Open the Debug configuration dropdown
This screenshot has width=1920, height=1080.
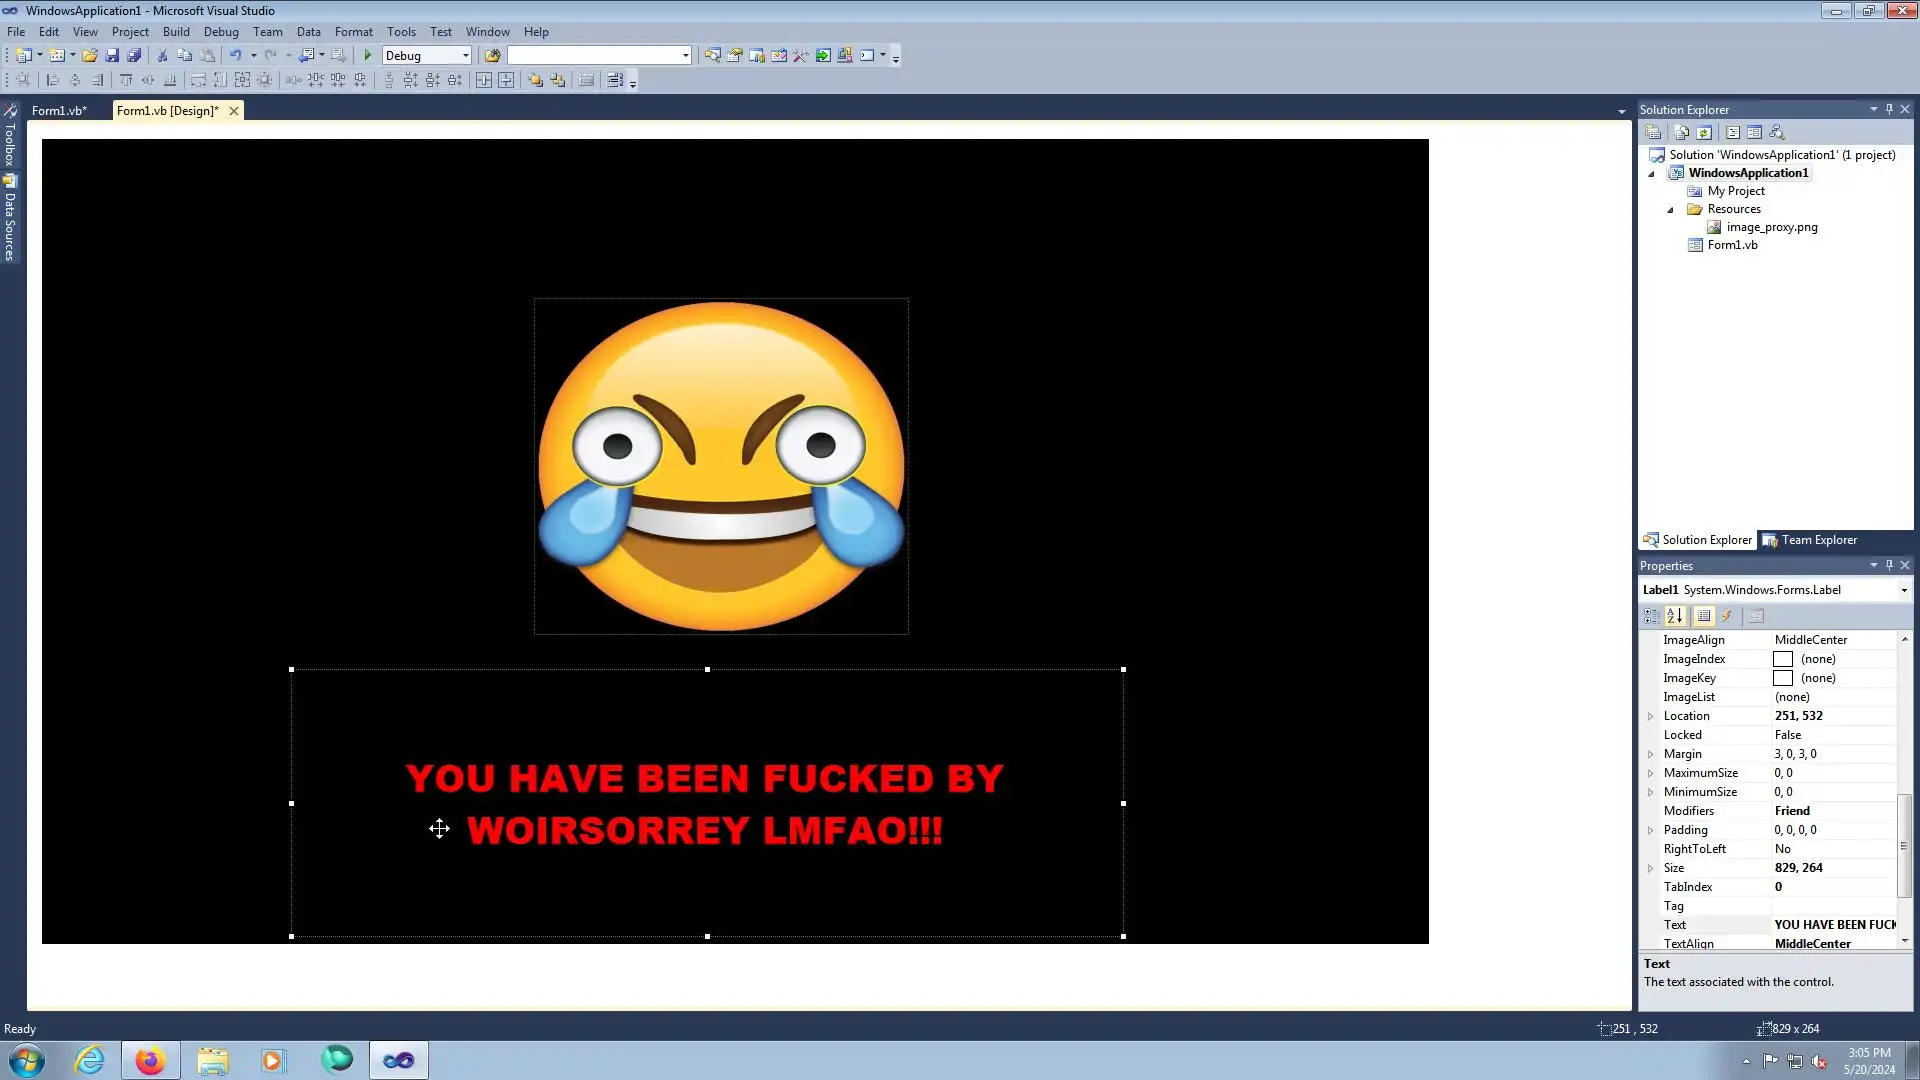[465, 55]
